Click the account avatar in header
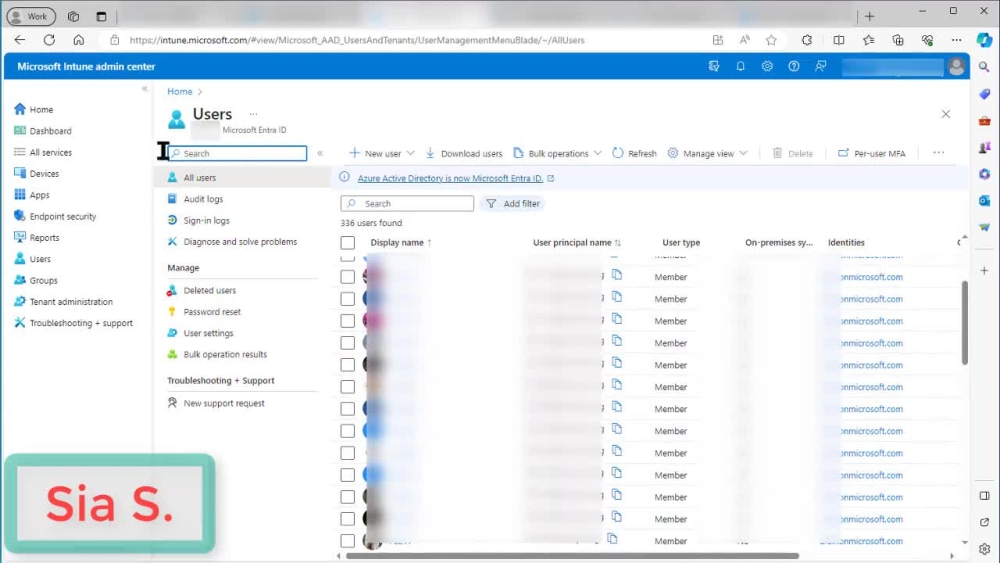 click(956, 66)
